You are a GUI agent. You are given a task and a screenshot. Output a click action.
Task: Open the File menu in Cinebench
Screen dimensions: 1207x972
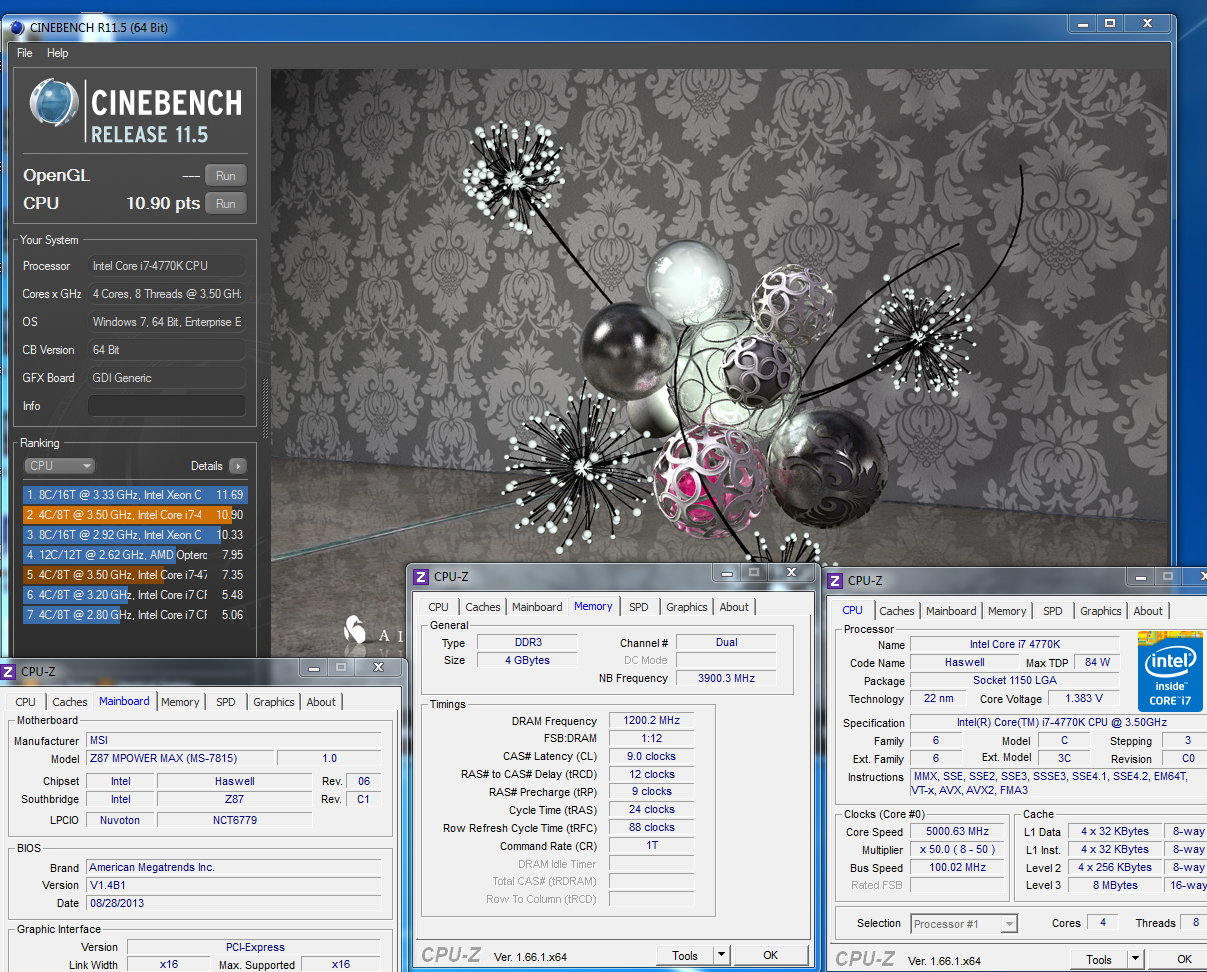[x=25, y=53]
